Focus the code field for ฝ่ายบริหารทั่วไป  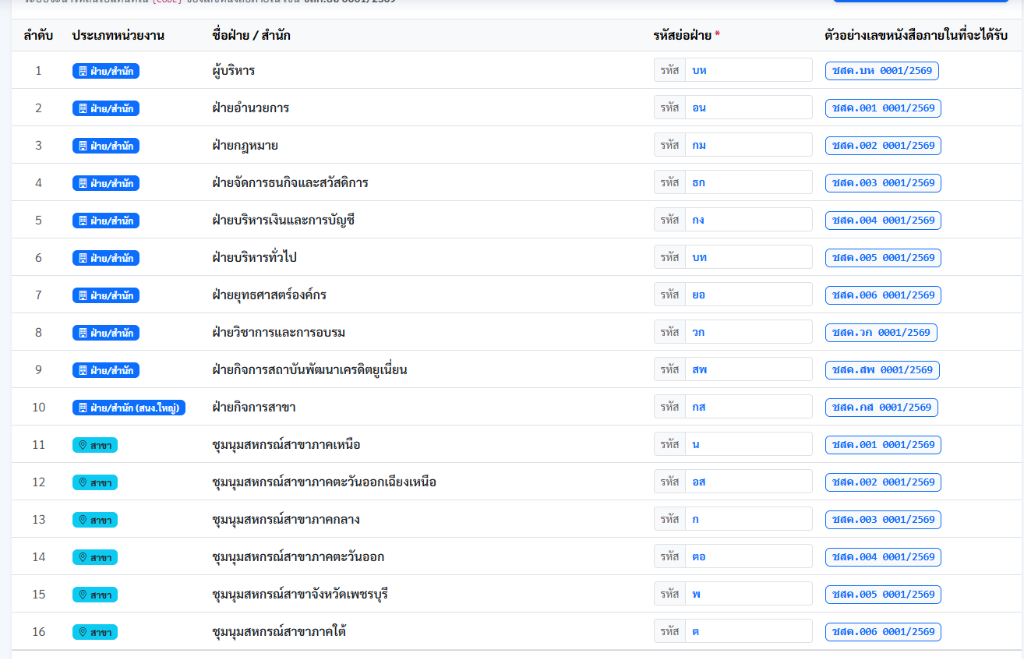point(748,257)
